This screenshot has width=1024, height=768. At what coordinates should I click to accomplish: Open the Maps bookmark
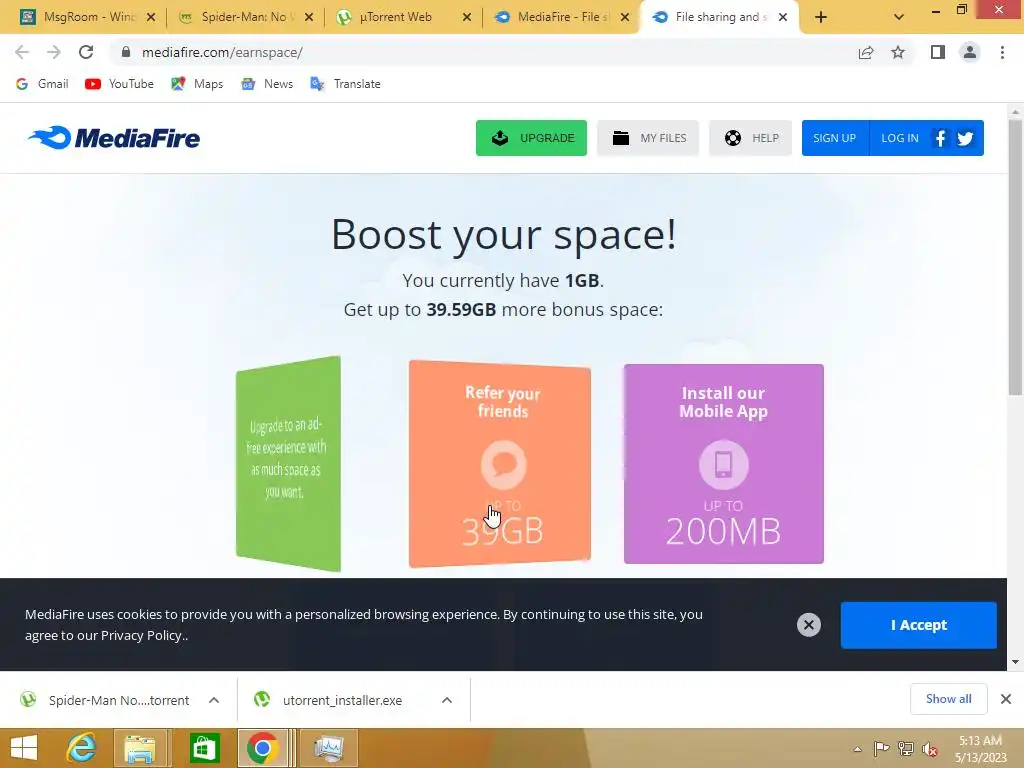point(197,84)
